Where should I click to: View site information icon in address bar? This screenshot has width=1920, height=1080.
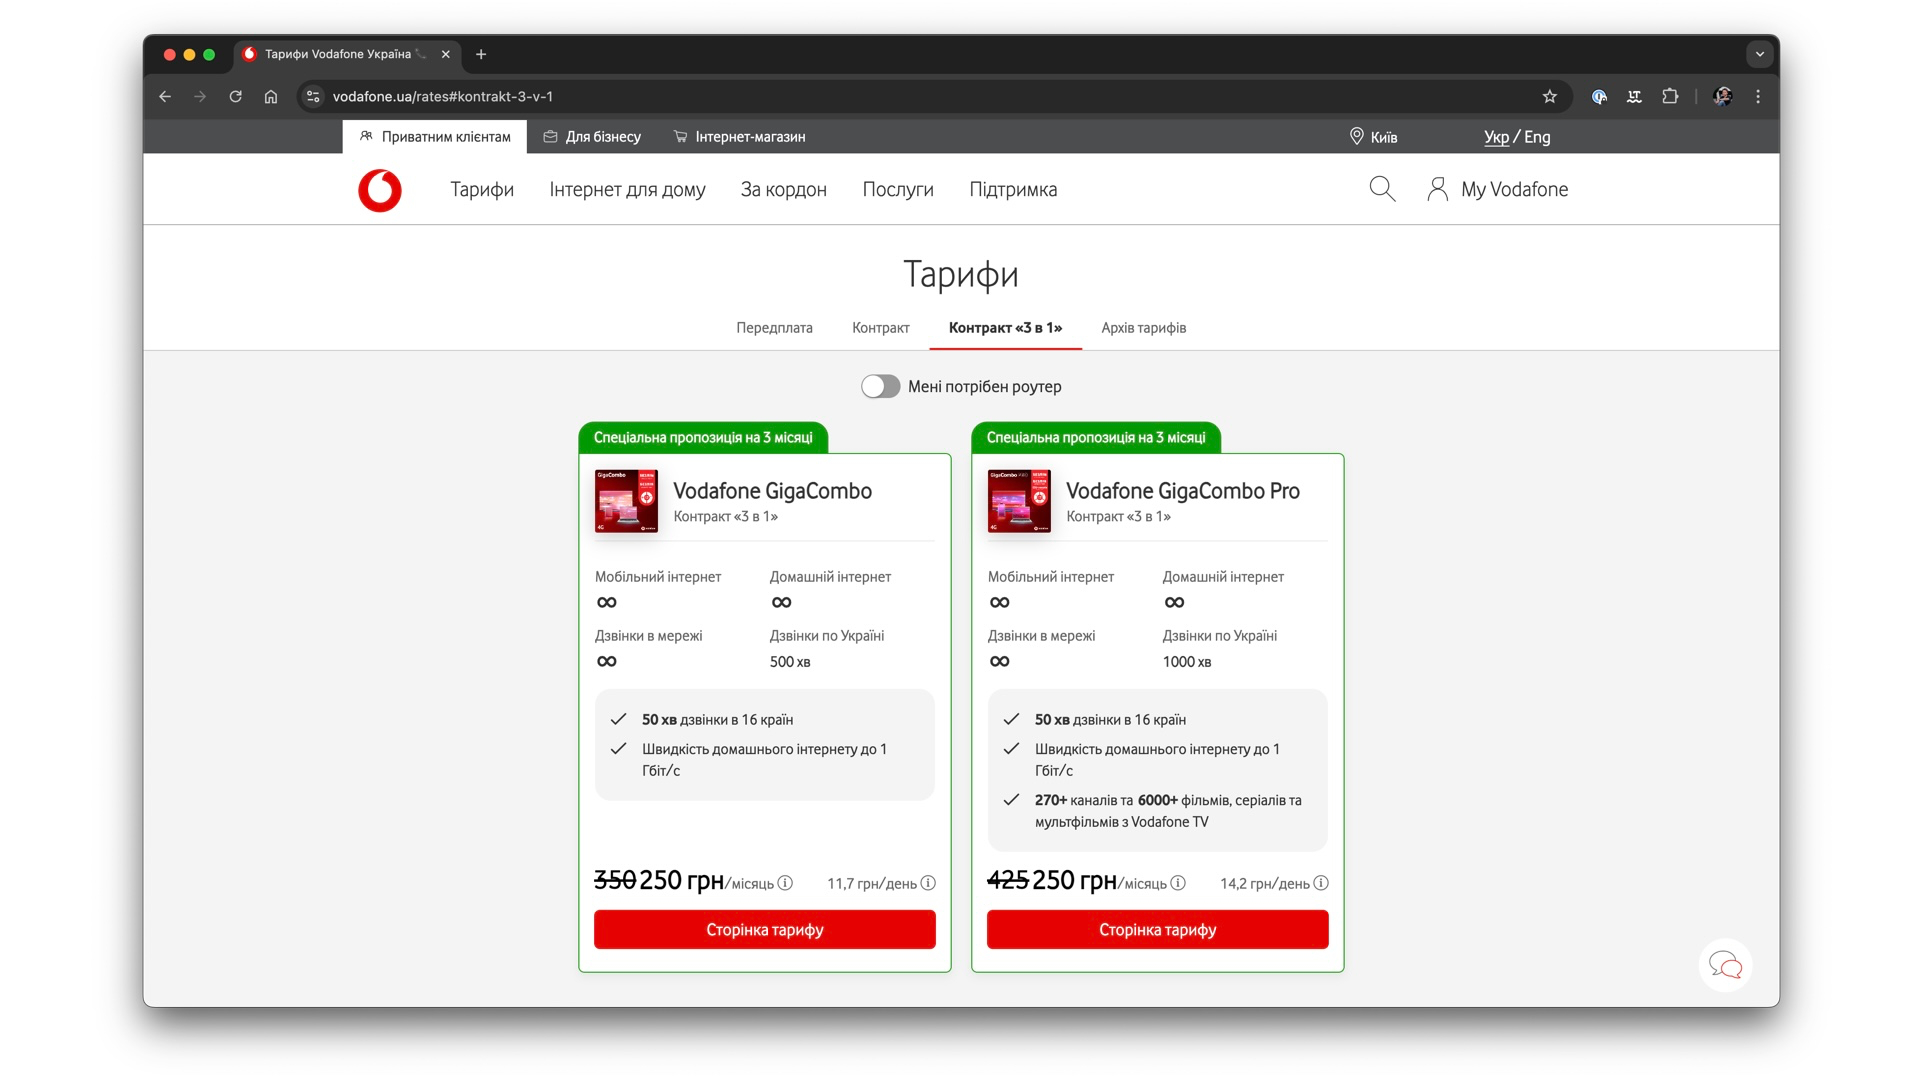pyautogui.click(x=313, y=97)
